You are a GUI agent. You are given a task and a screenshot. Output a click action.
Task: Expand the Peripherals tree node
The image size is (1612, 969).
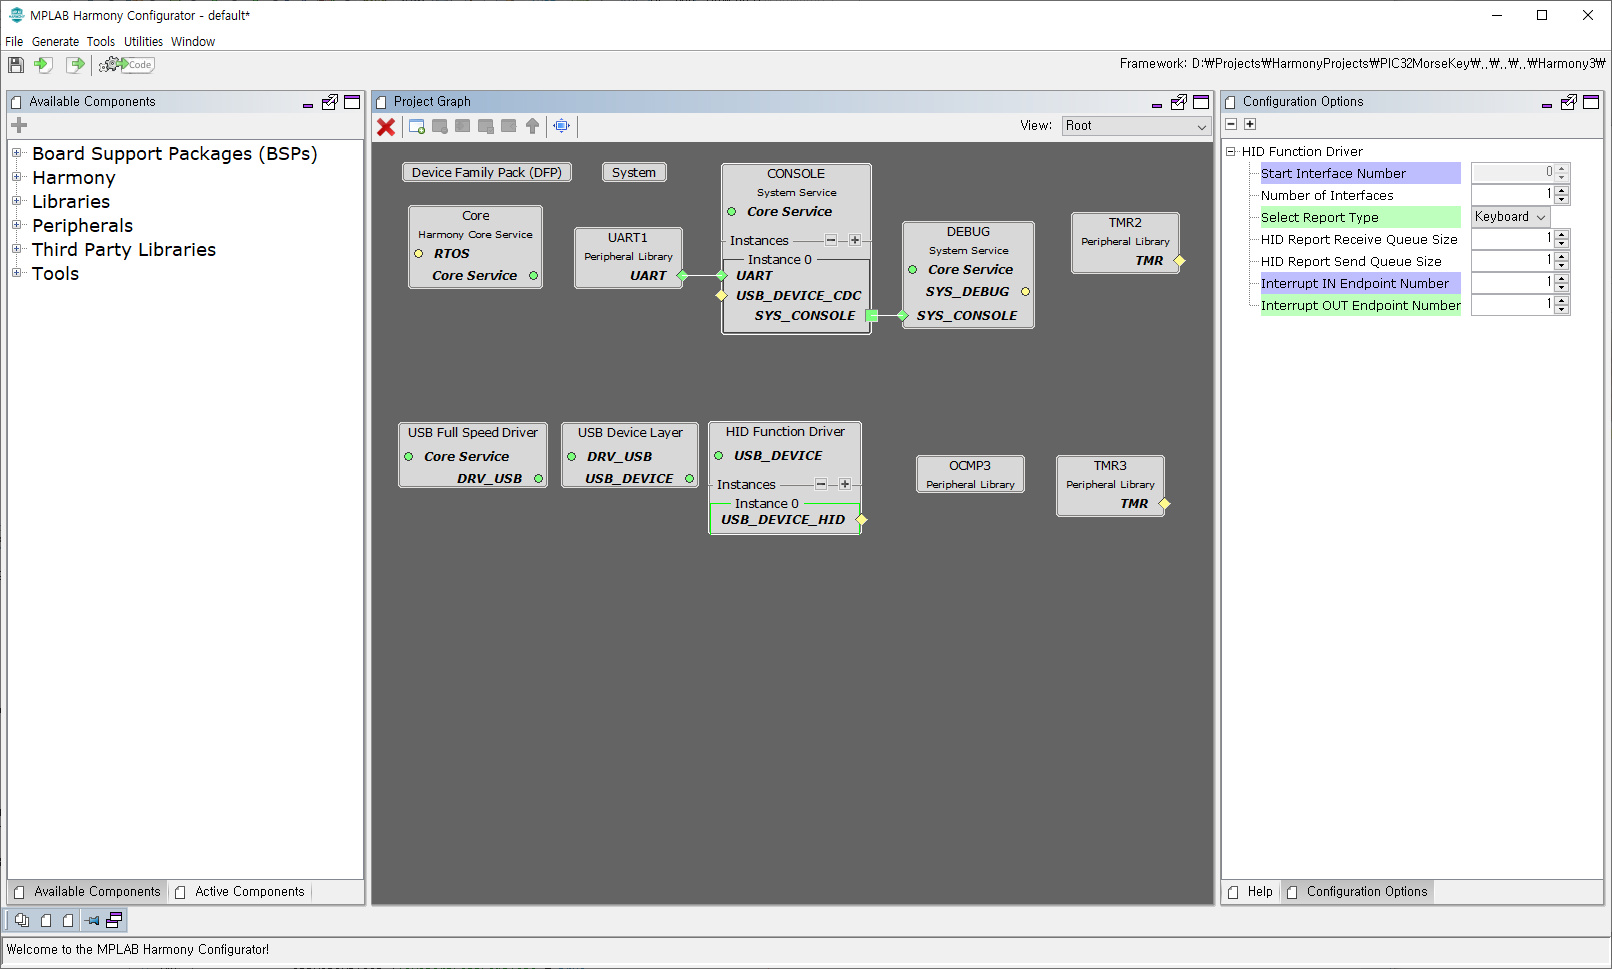tap(17, 225)
